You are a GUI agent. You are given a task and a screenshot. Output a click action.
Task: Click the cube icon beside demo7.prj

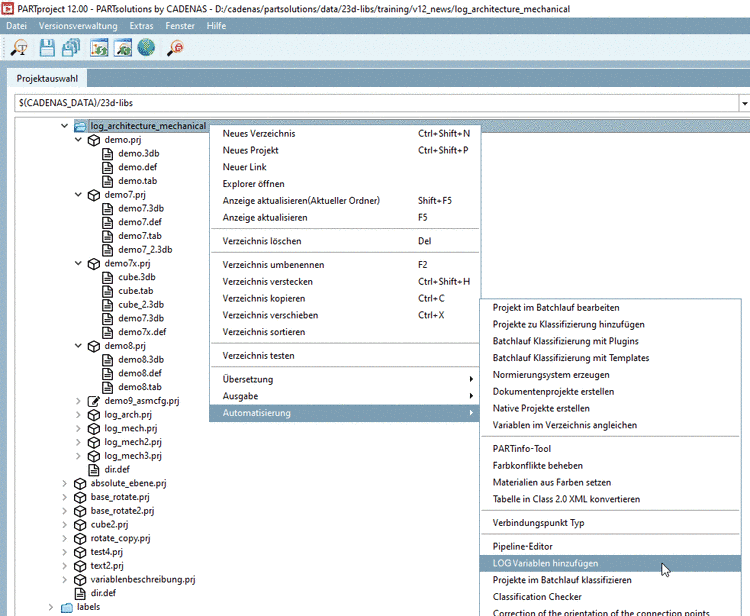[94, 195]
